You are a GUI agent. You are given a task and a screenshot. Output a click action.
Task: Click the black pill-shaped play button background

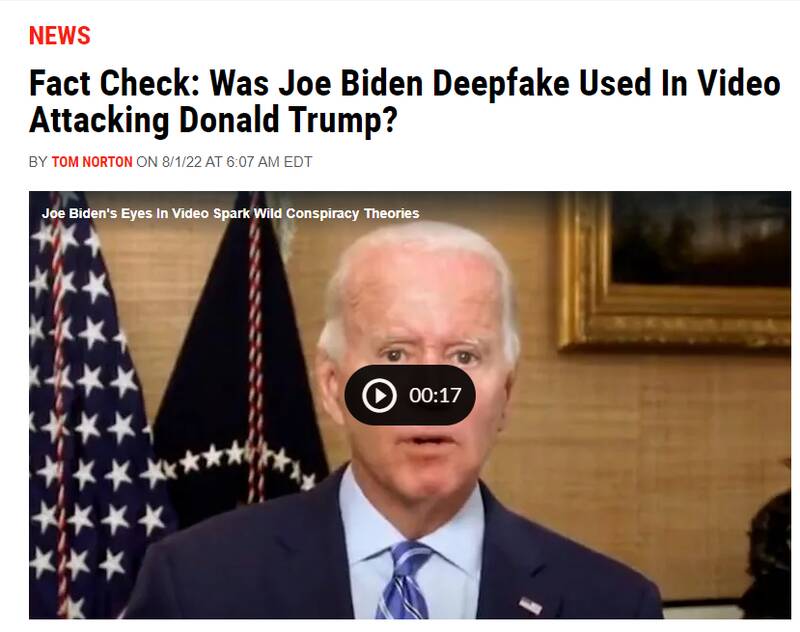[x=410, y=395]
